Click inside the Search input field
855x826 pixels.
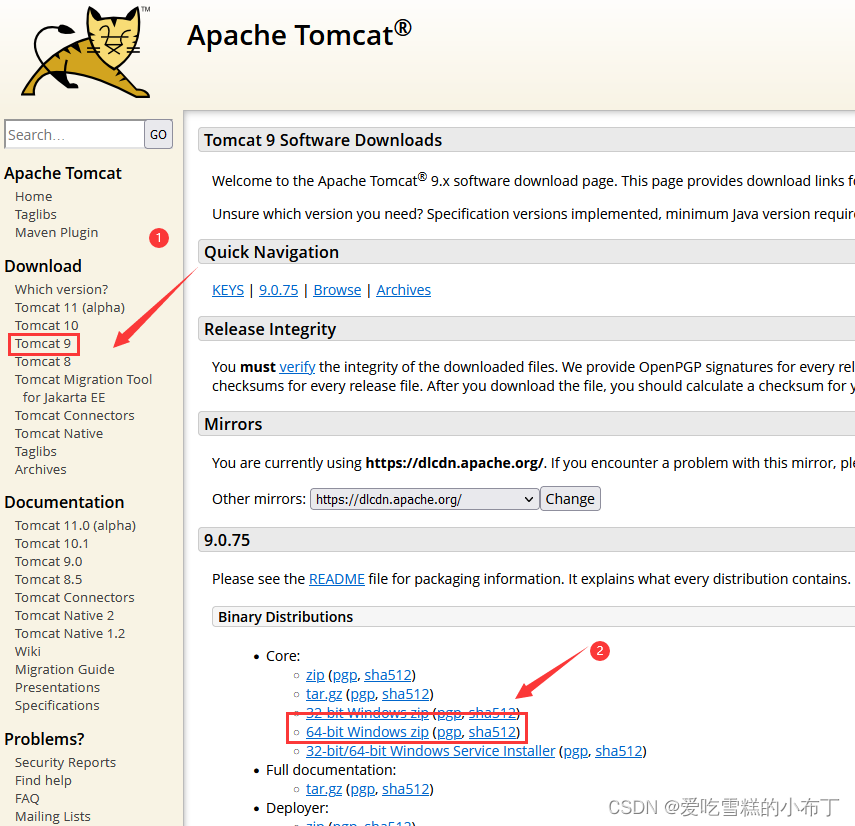point(74,134)
